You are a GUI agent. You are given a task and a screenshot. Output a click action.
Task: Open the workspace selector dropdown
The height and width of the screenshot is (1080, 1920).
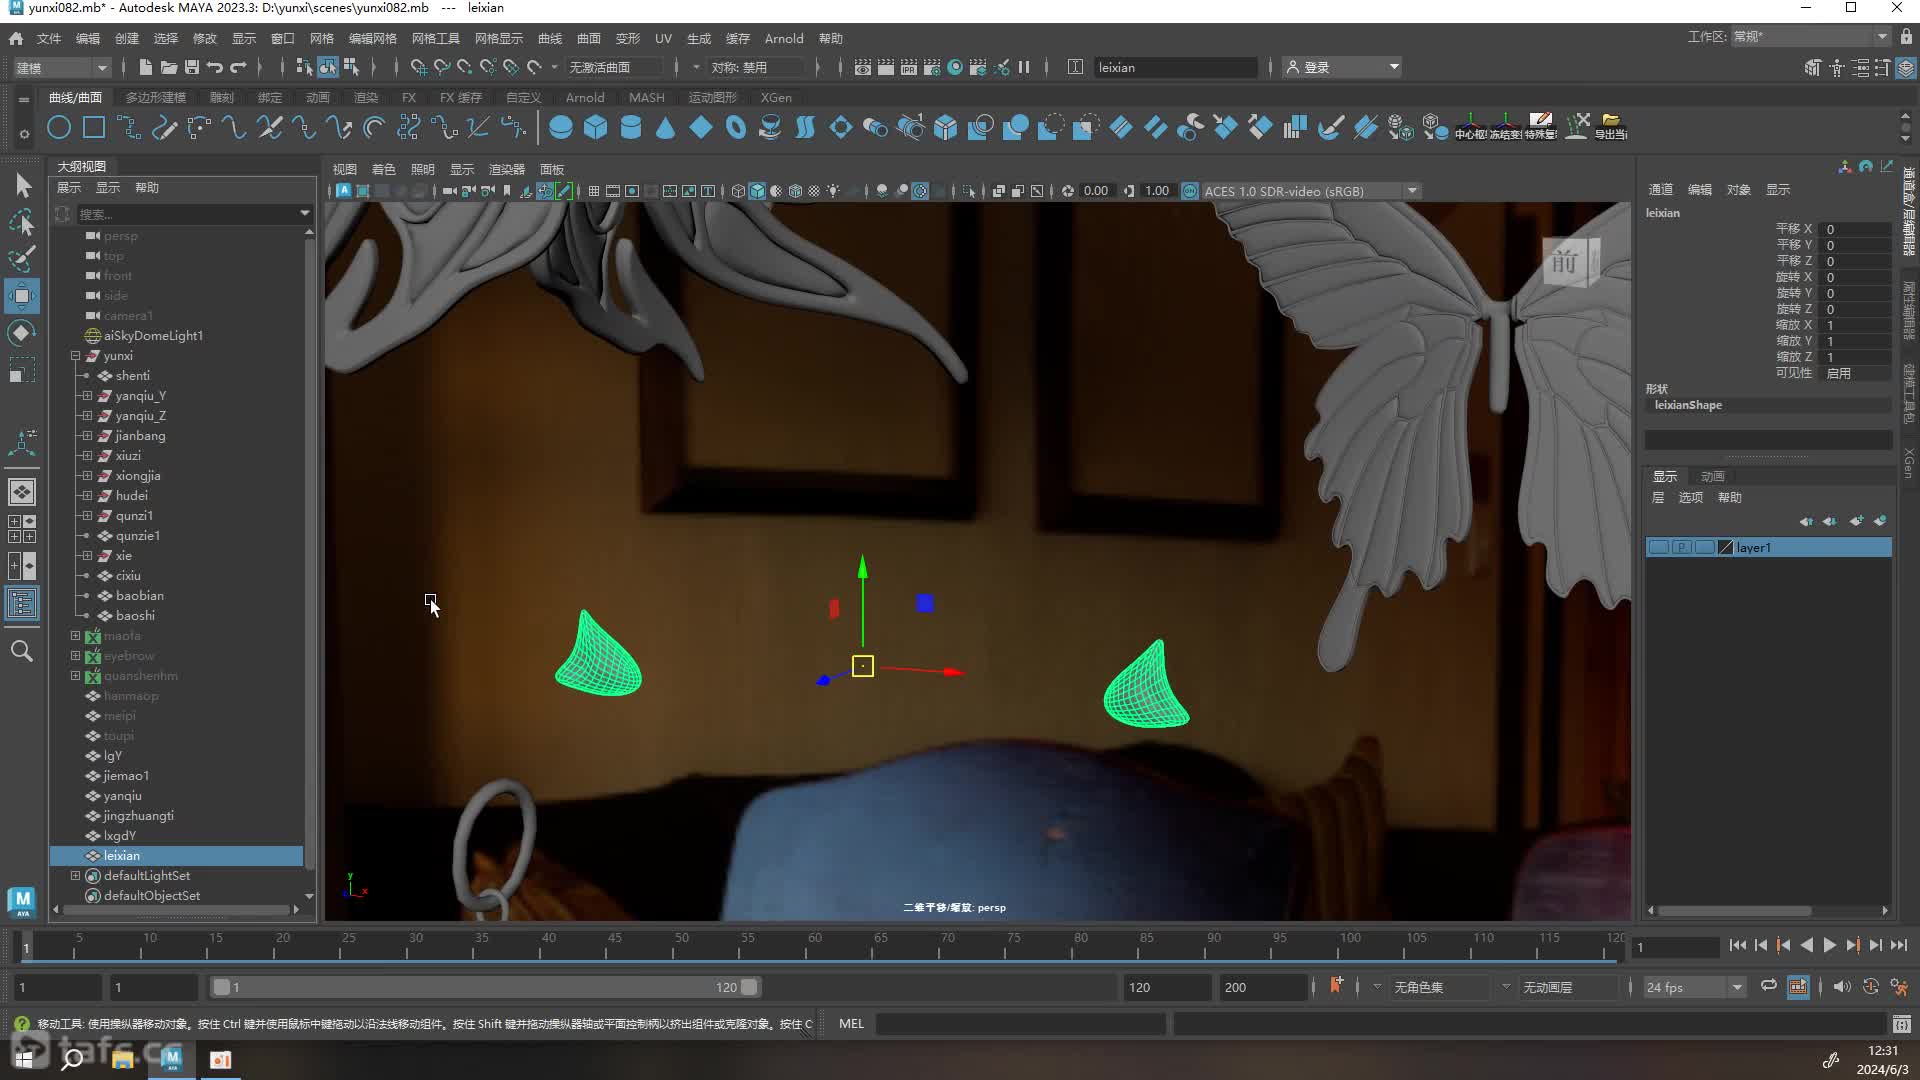[x=1810, y=36]
